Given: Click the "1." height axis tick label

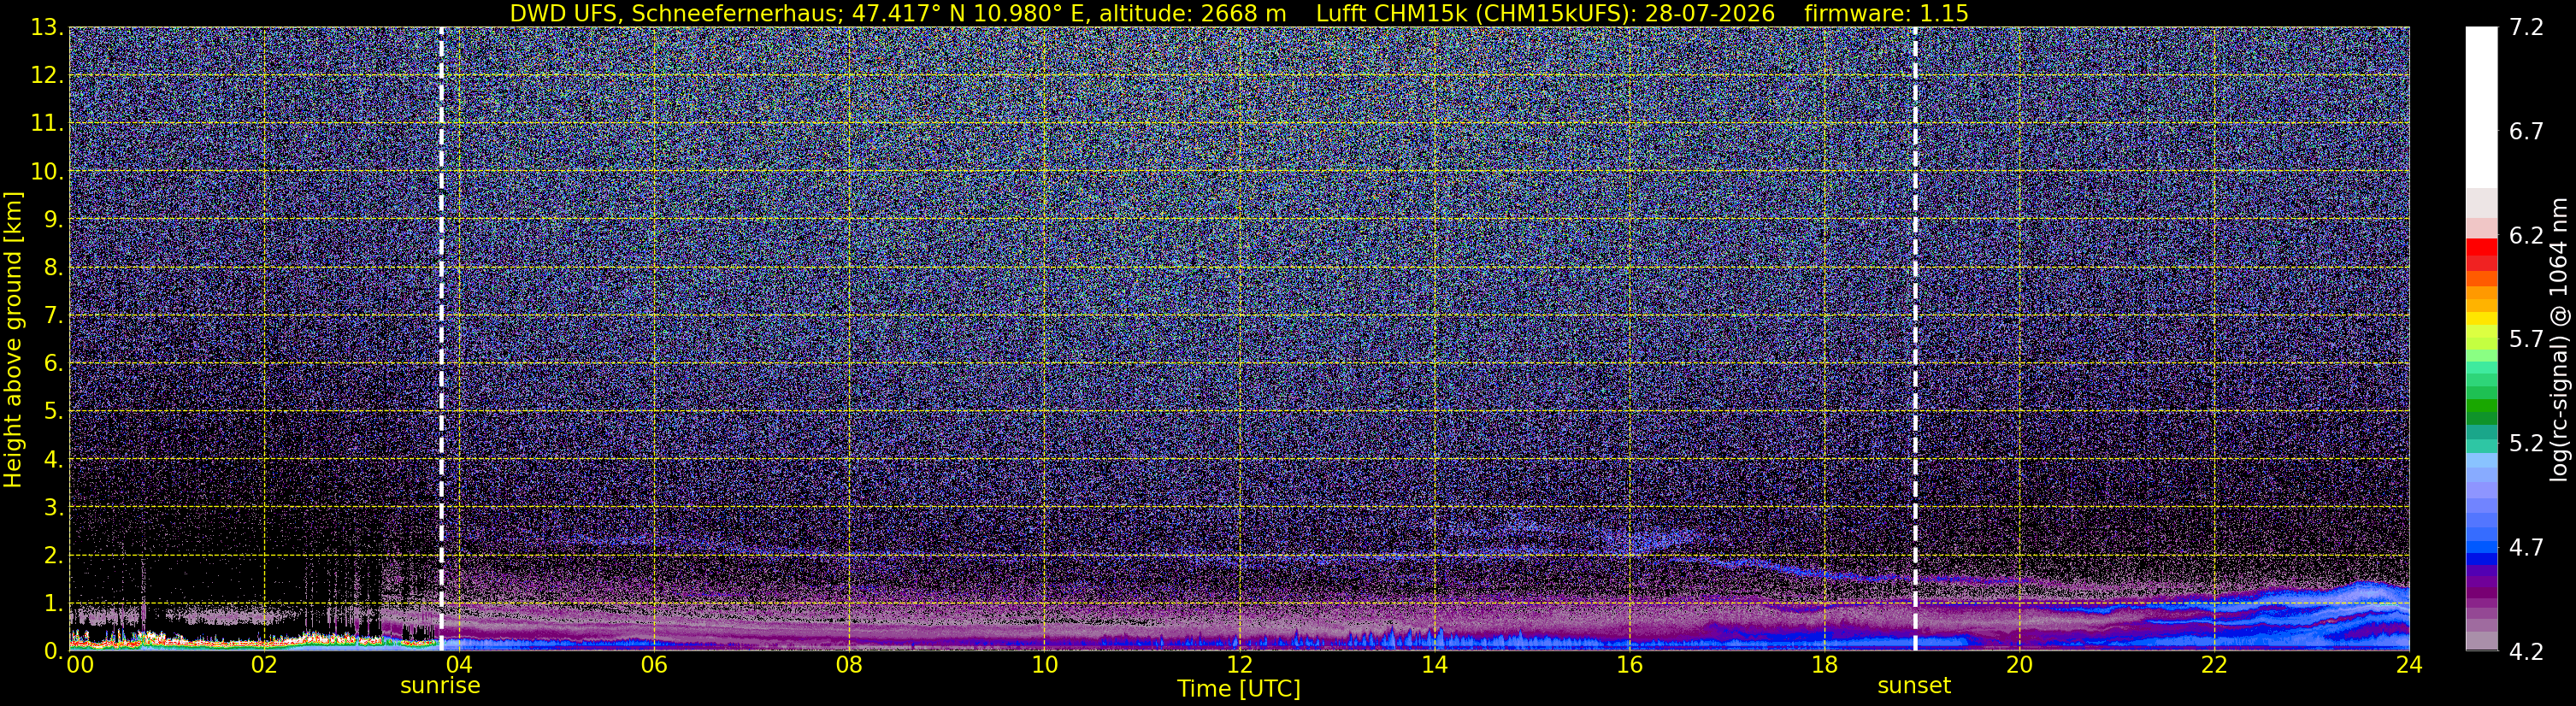Looking at the screenshot, I should (53, 603).
